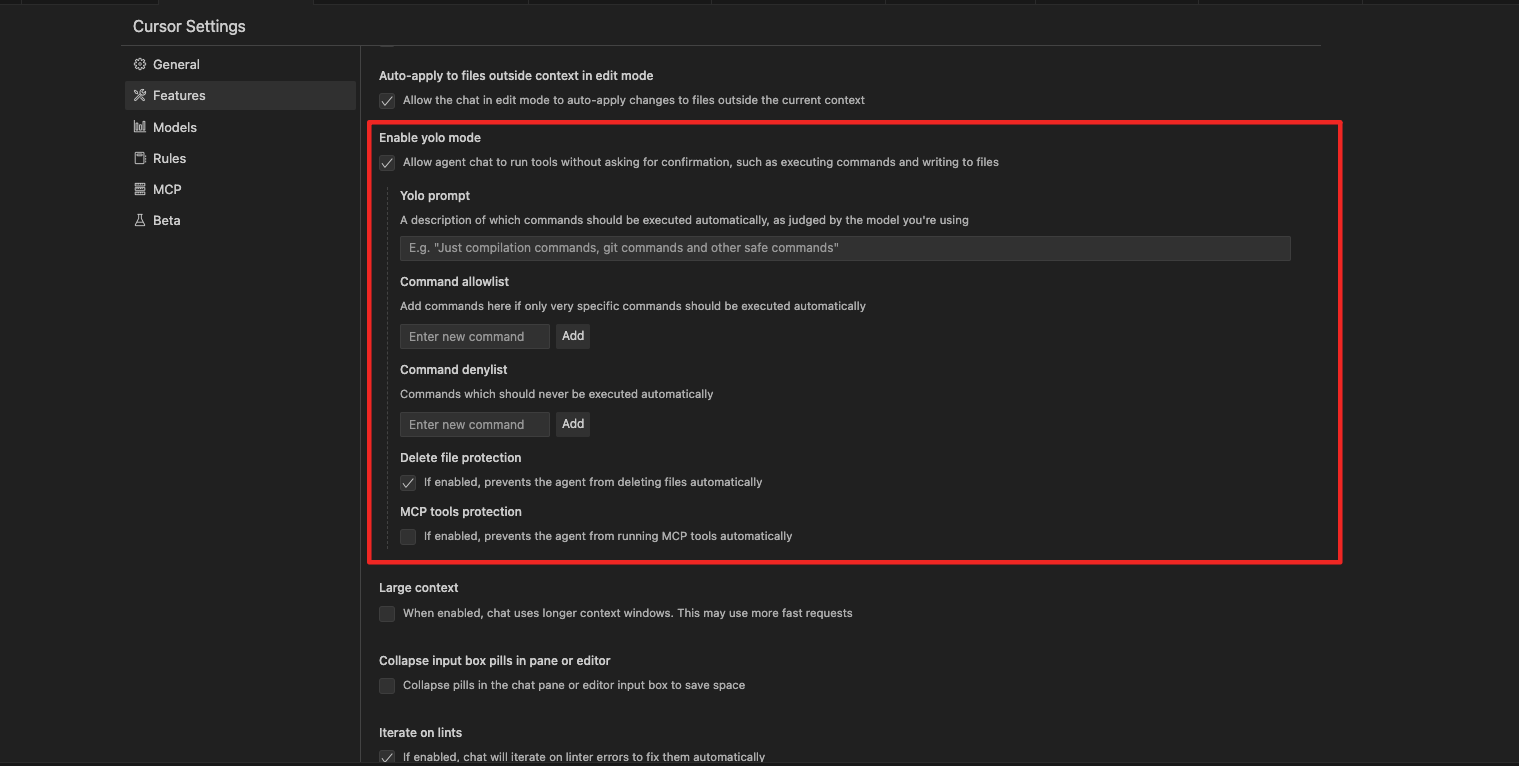This screenshot has width=1519, height=766.
Task: Open the Rules settings page
Action: [x=169, y=158]
